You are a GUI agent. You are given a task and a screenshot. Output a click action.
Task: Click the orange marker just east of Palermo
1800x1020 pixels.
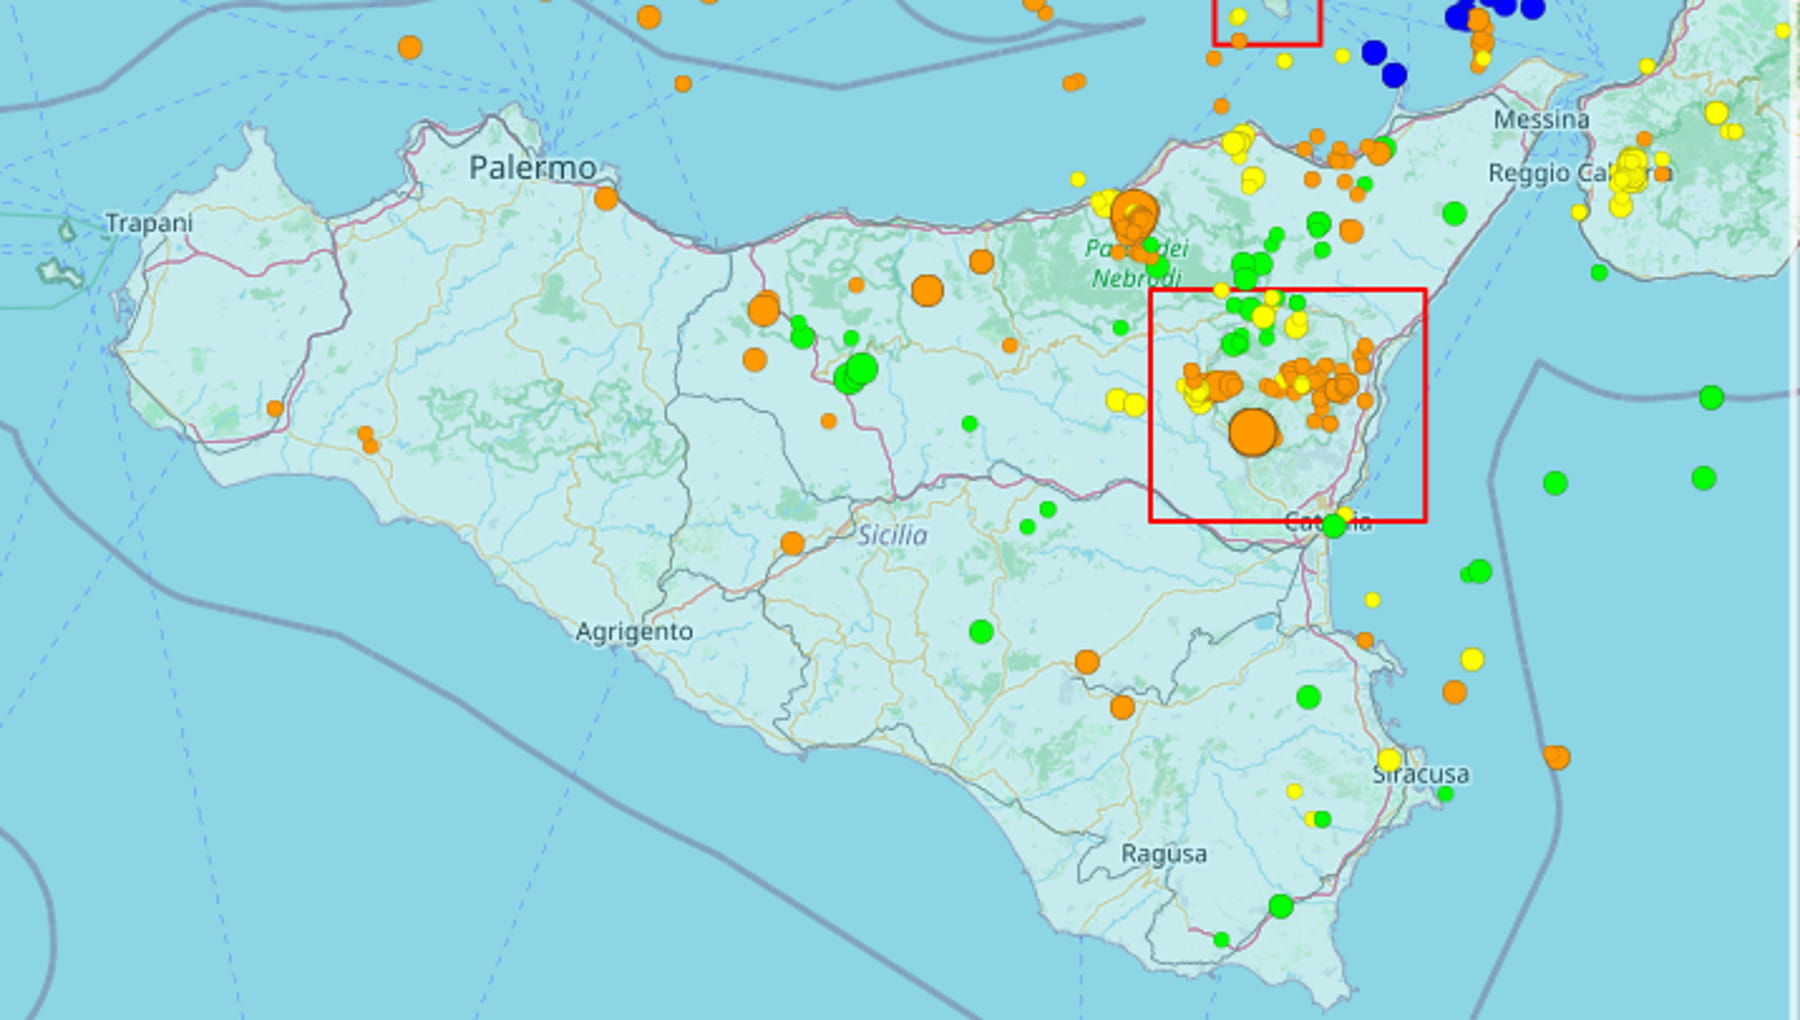point(606,198)
